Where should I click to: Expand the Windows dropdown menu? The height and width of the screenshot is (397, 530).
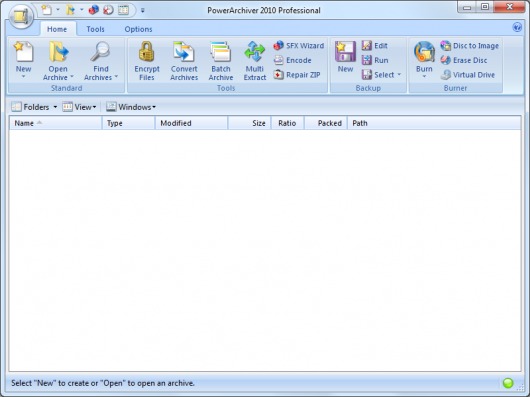pos(131,107)
